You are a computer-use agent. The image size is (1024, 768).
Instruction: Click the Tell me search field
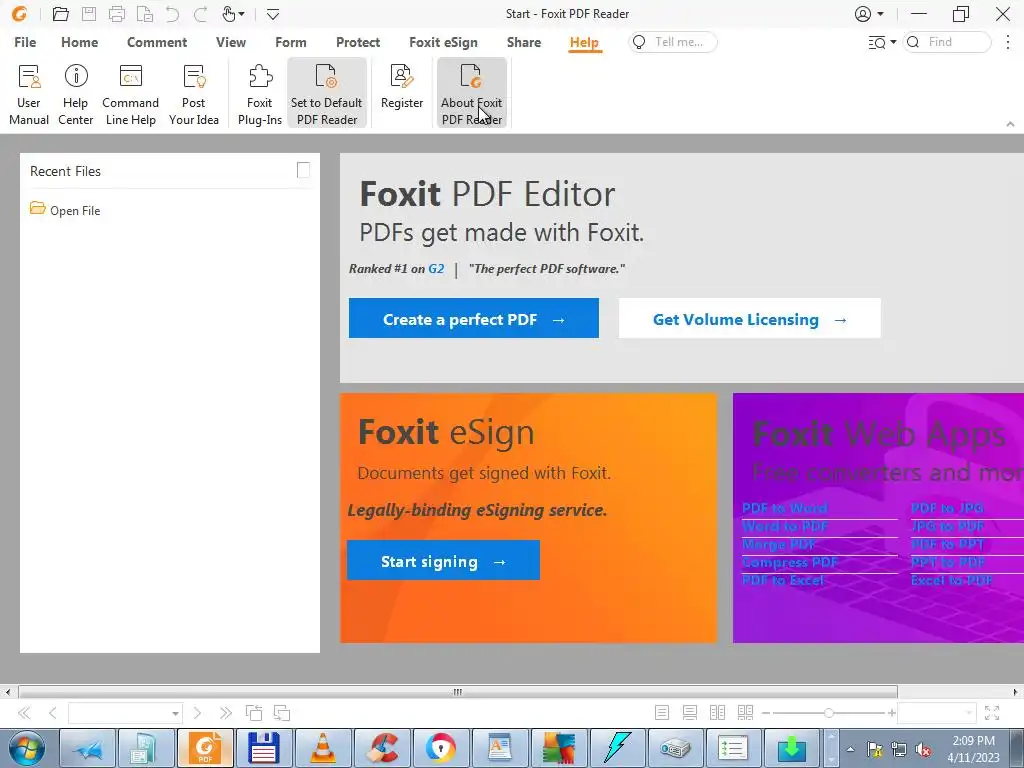673,42
